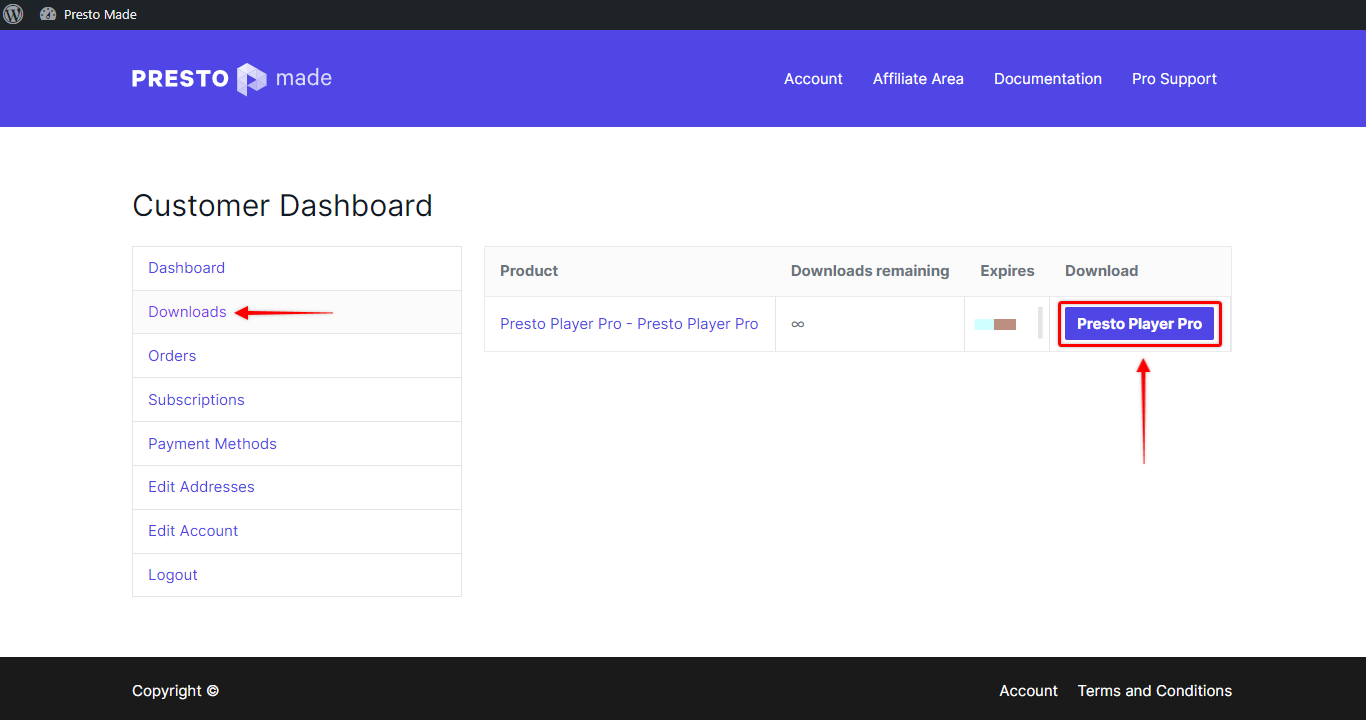Open the Presto Player Pro product link
The width and height of the screenshot is (1366, 720).
coord(629,324)
